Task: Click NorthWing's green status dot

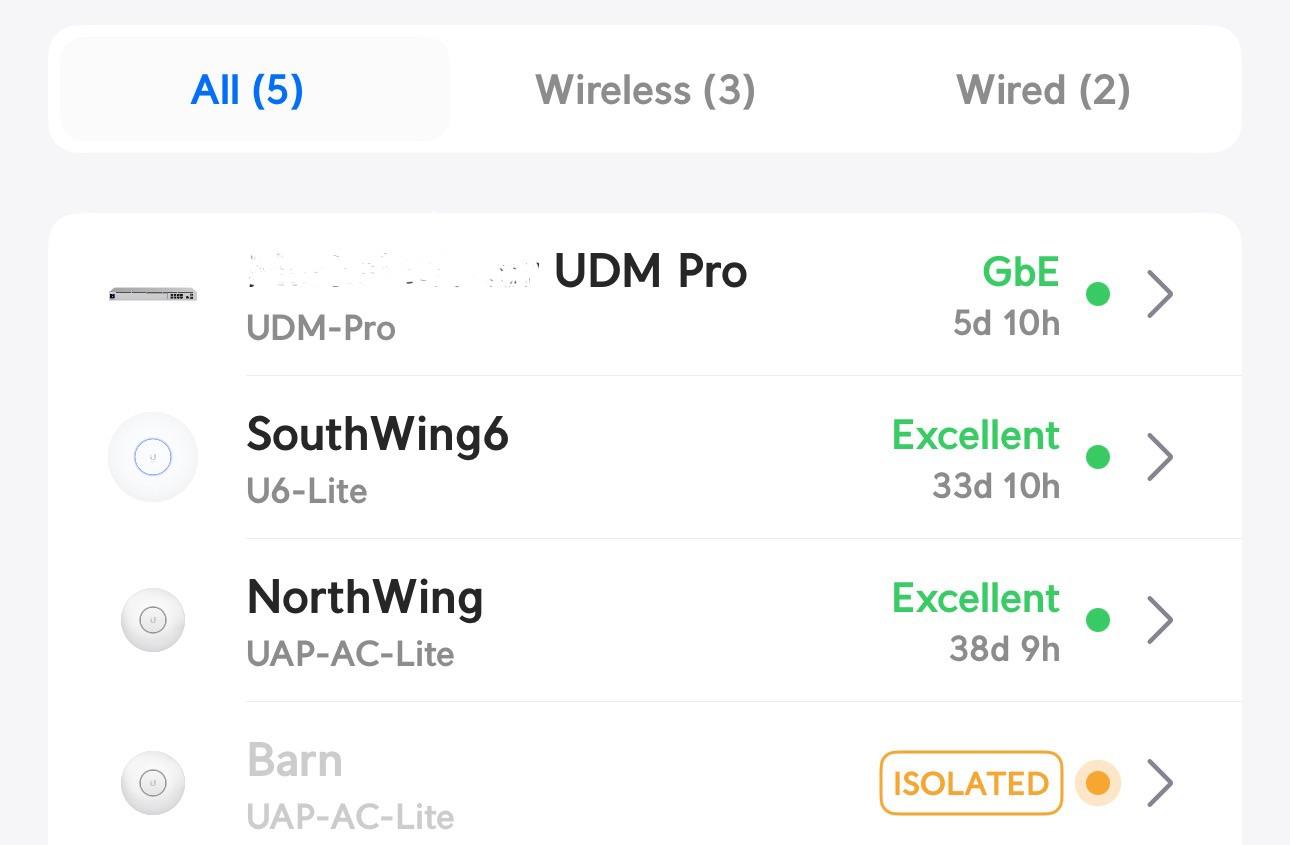Action: (x=1098, y=620)
